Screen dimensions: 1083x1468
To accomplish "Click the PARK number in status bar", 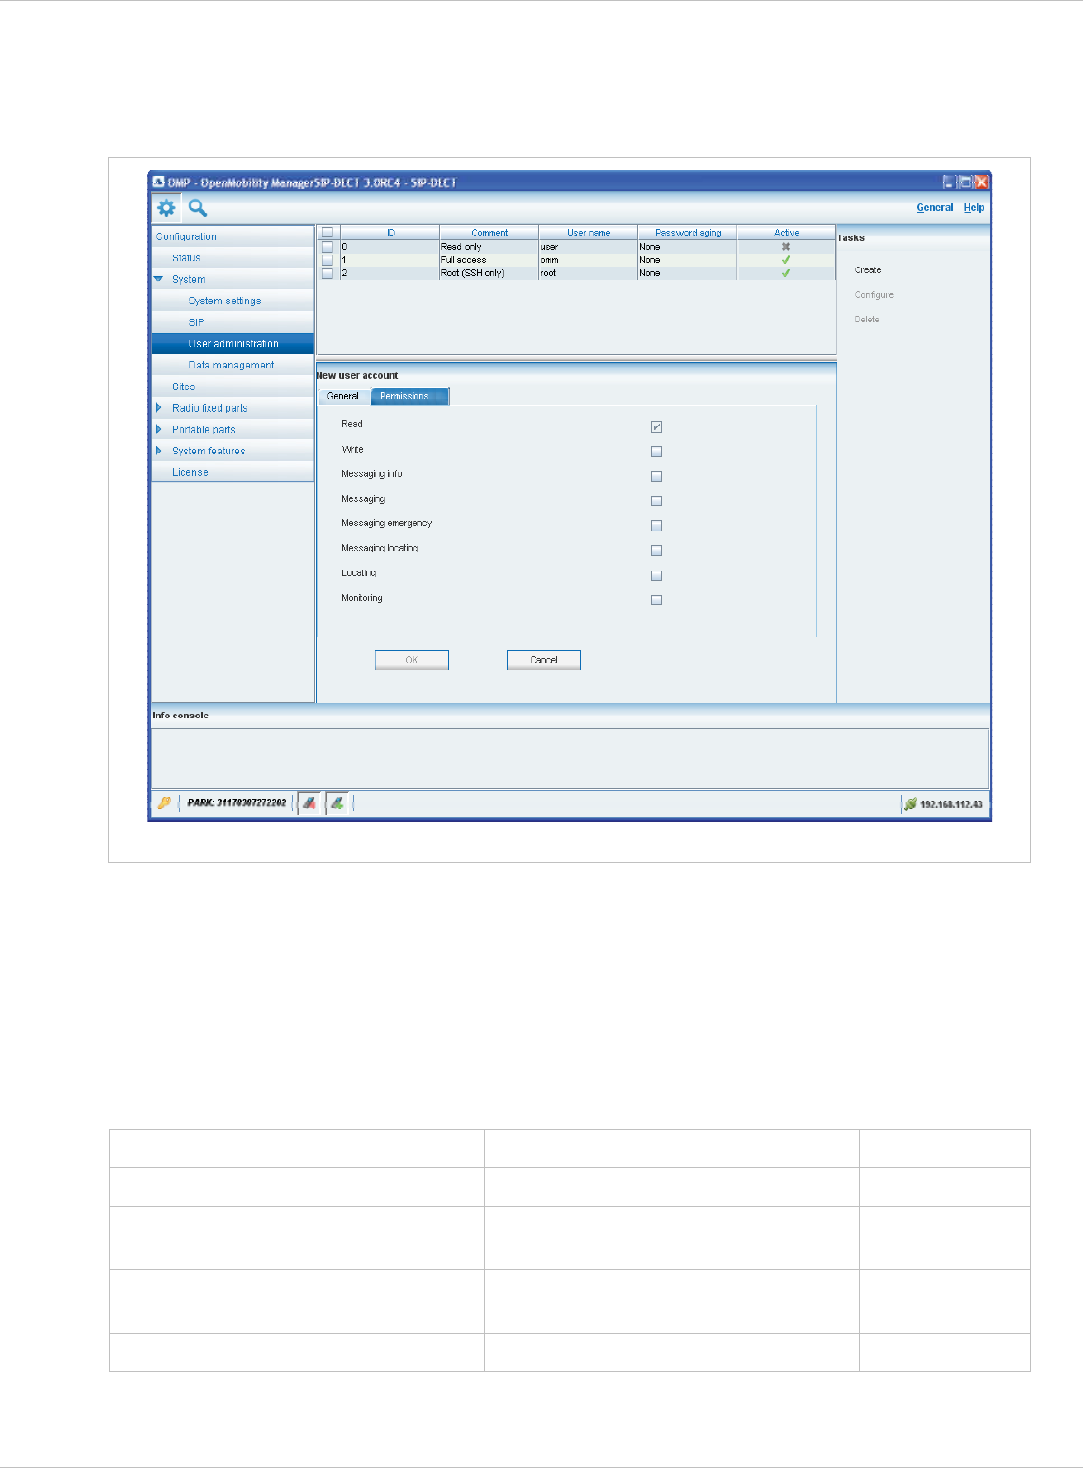I will click(237, 803).
